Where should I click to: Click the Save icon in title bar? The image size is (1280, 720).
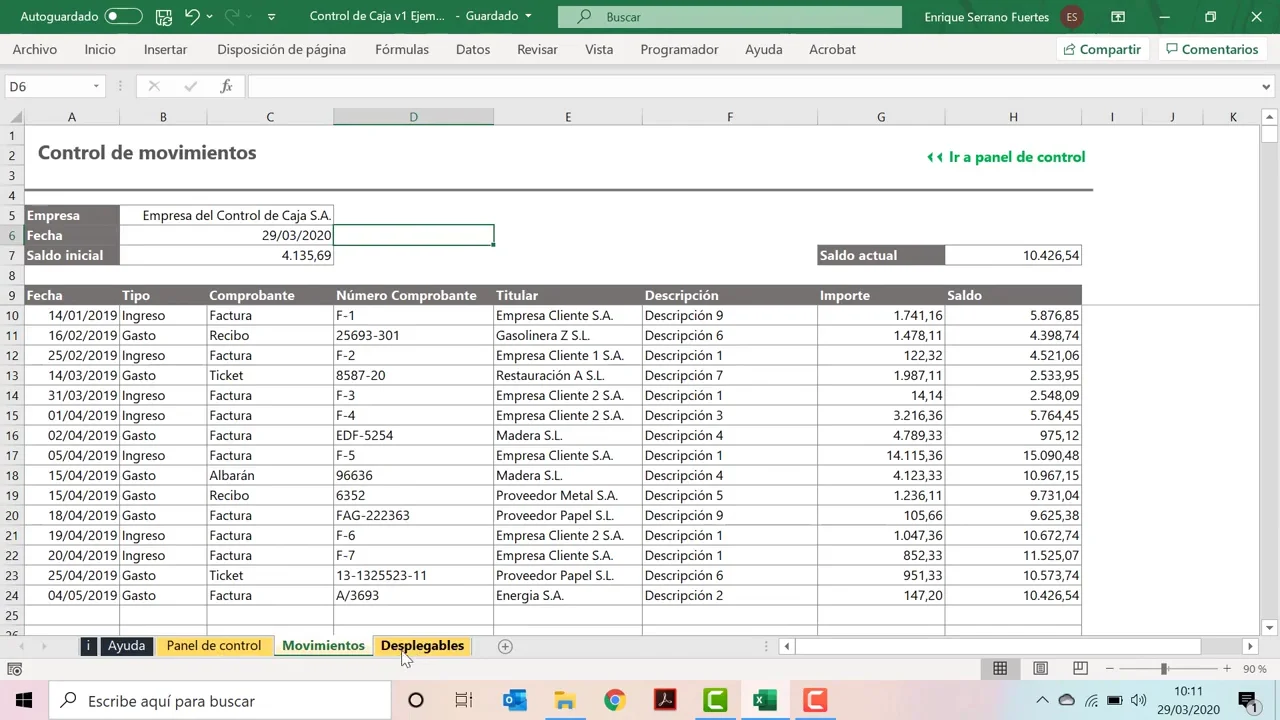pos(164,17)
